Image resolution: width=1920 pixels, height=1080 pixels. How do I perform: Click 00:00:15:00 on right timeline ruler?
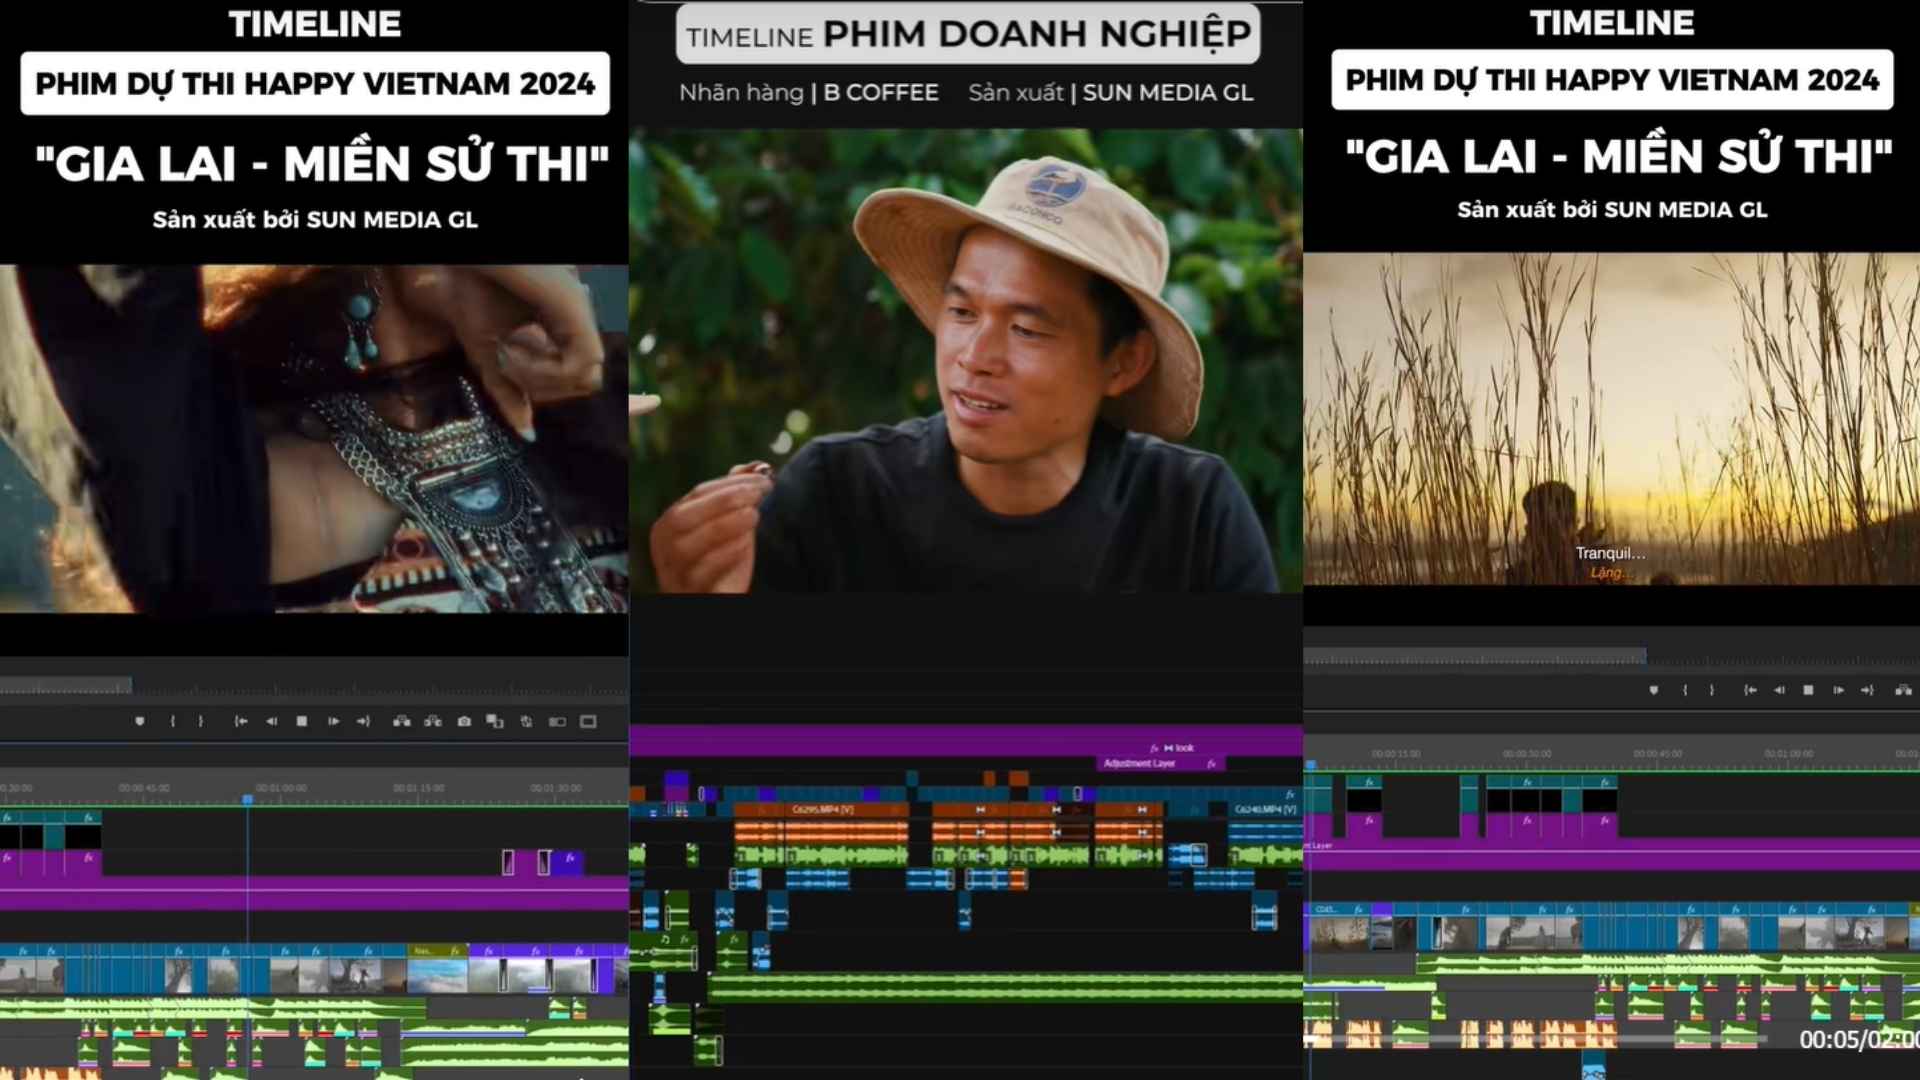click(x=1396, y=754)
